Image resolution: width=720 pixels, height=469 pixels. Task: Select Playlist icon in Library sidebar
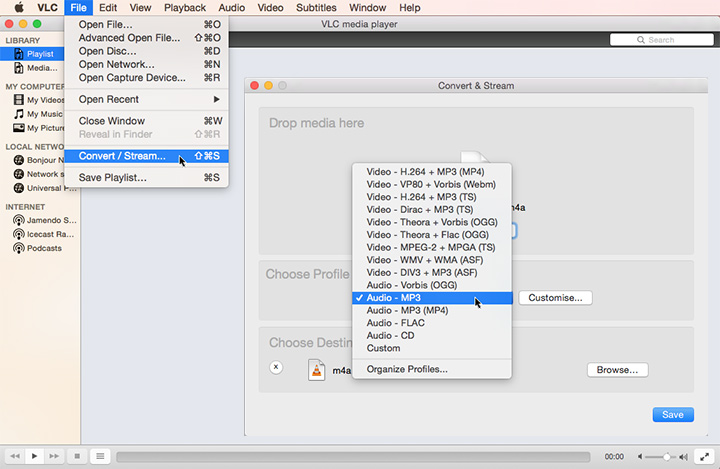point(18,54)
